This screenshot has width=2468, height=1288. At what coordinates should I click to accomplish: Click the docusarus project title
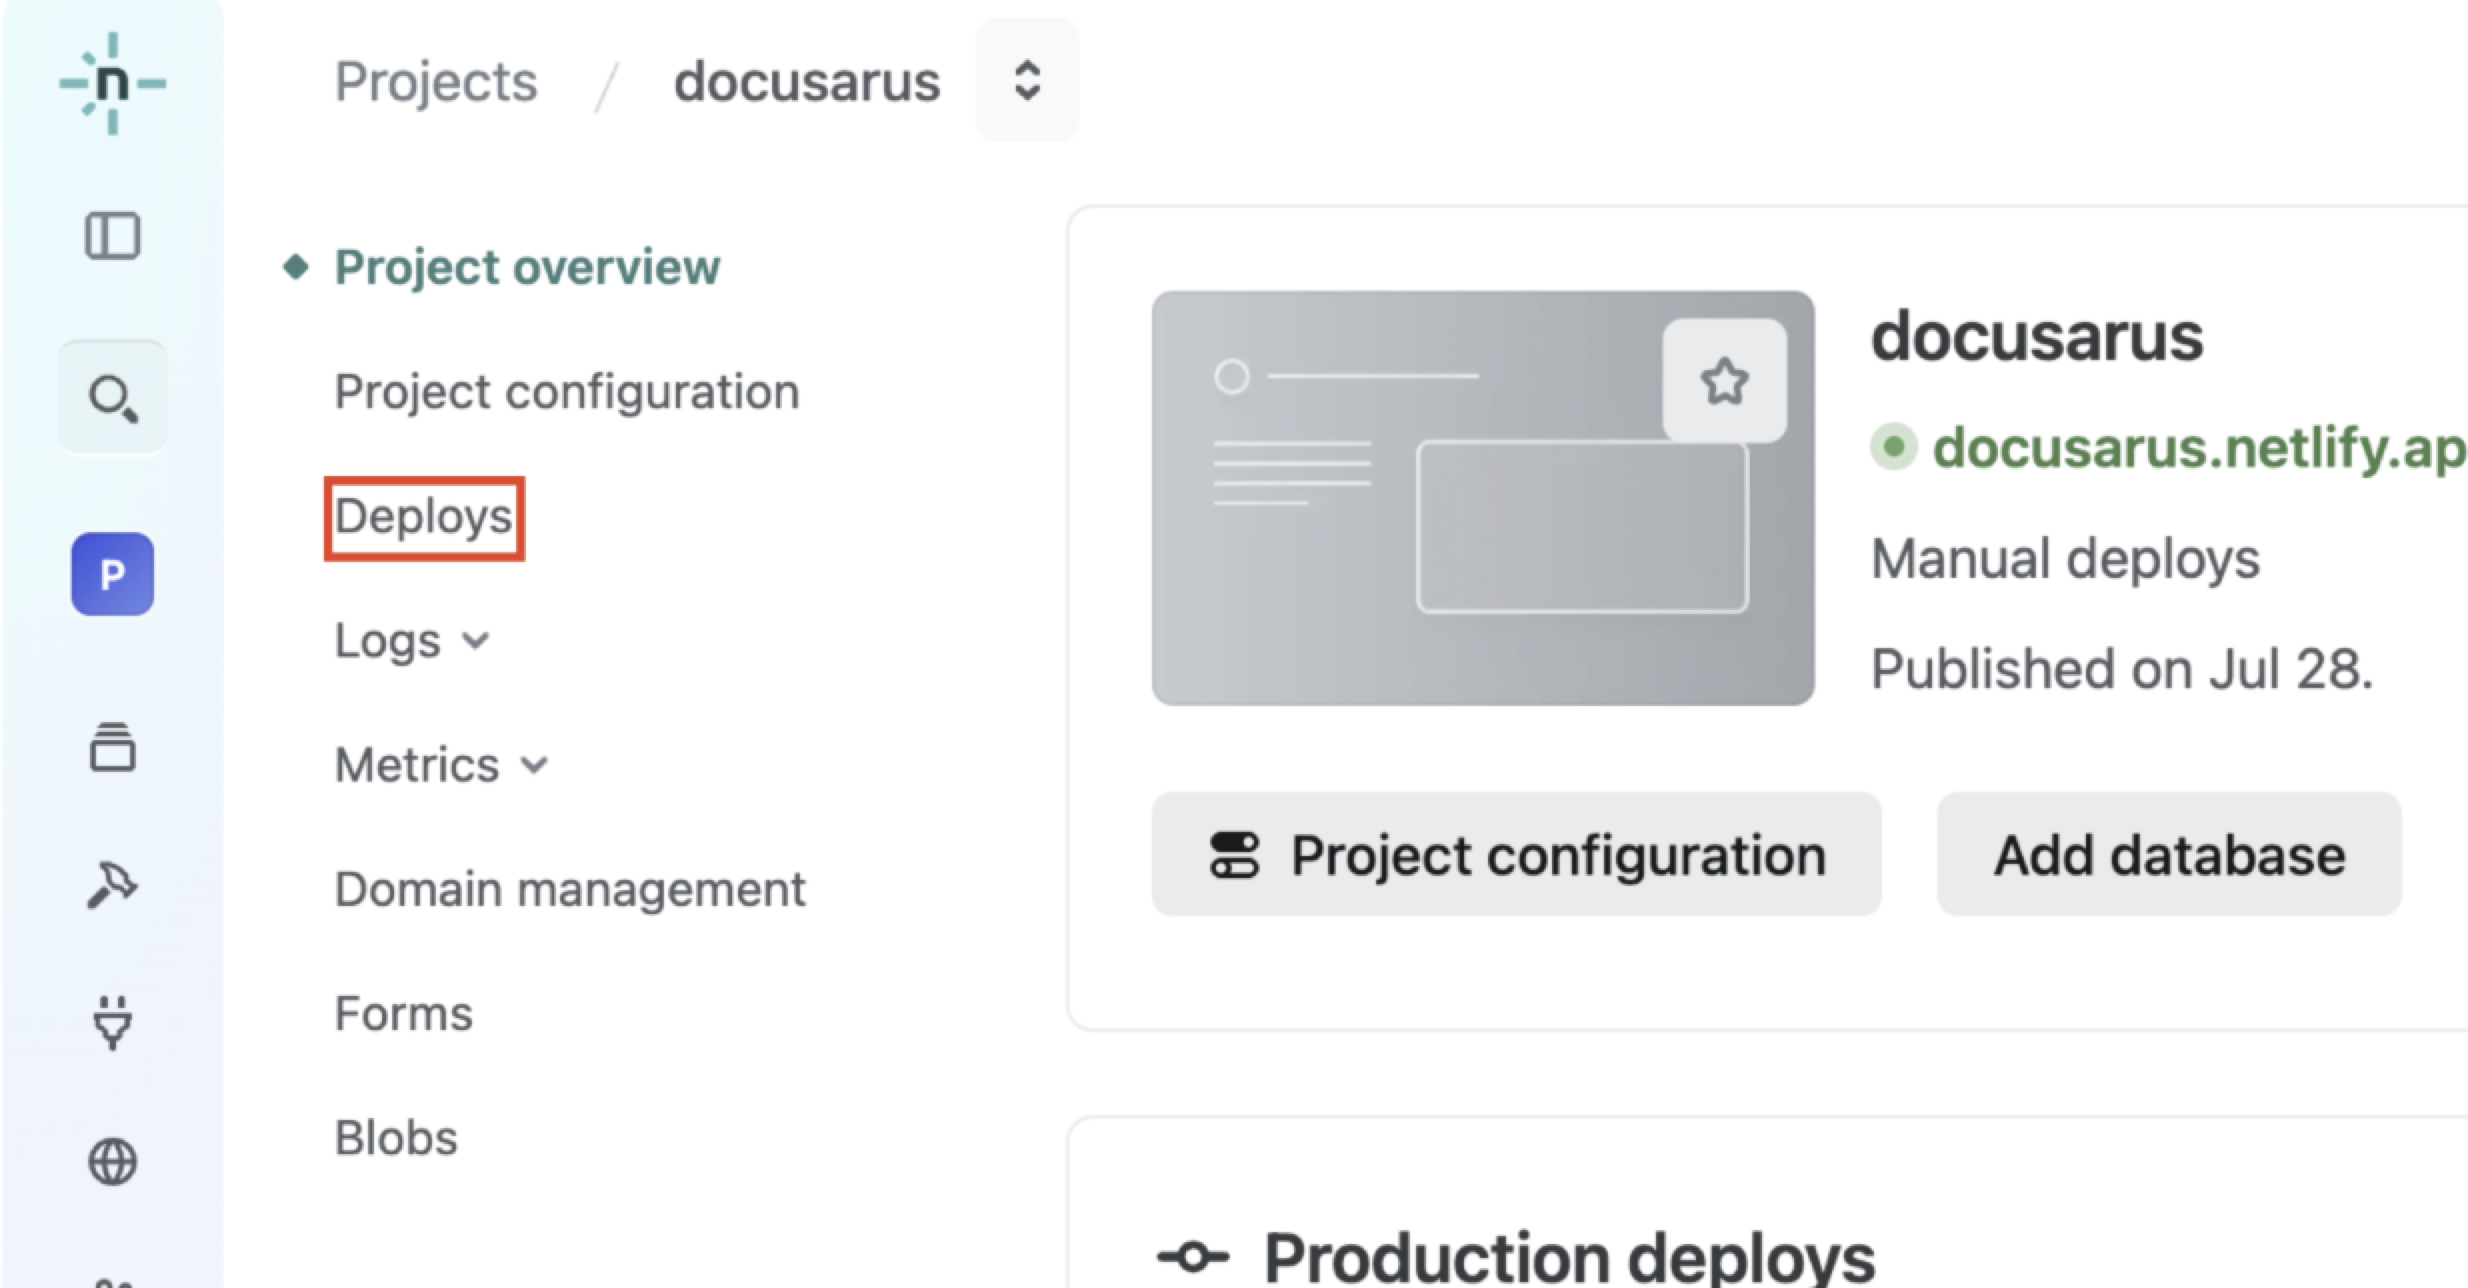pyautogui.click(x=2037, y=337)
